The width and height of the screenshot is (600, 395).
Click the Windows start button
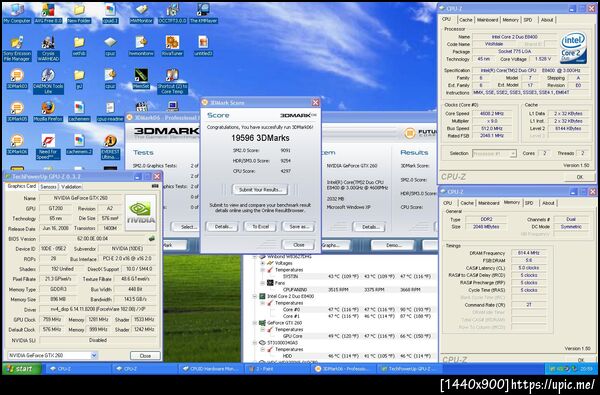point(21,369)
